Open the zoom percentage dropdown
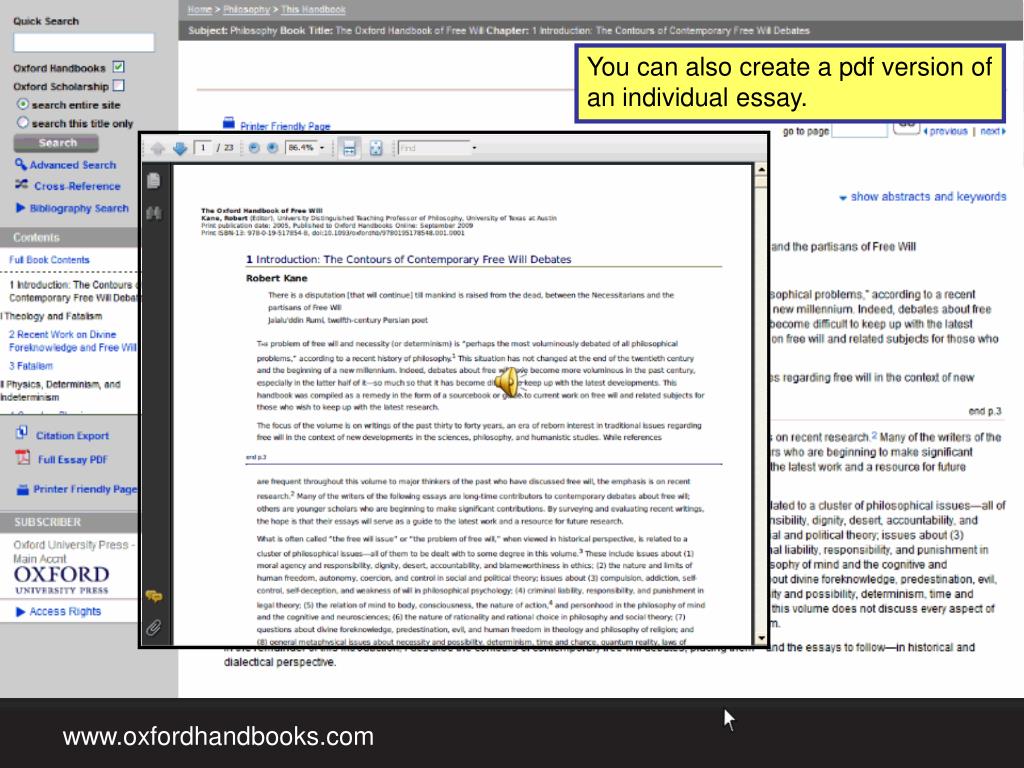 [322, 148]
